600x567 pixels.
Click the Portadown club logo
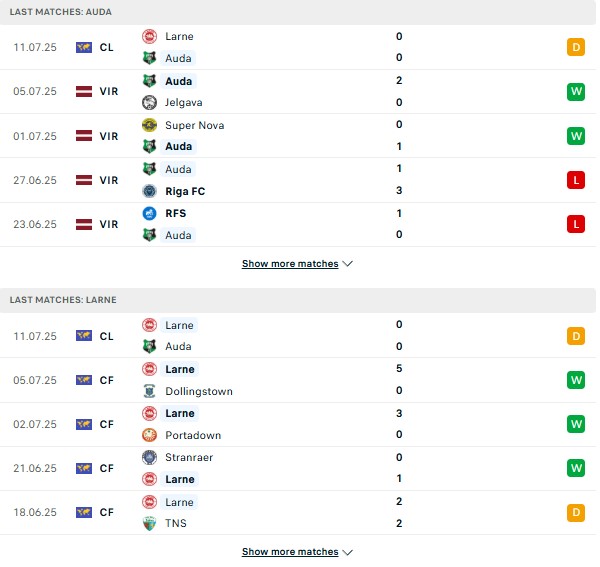pyautogui.click(x=149, y=435)
